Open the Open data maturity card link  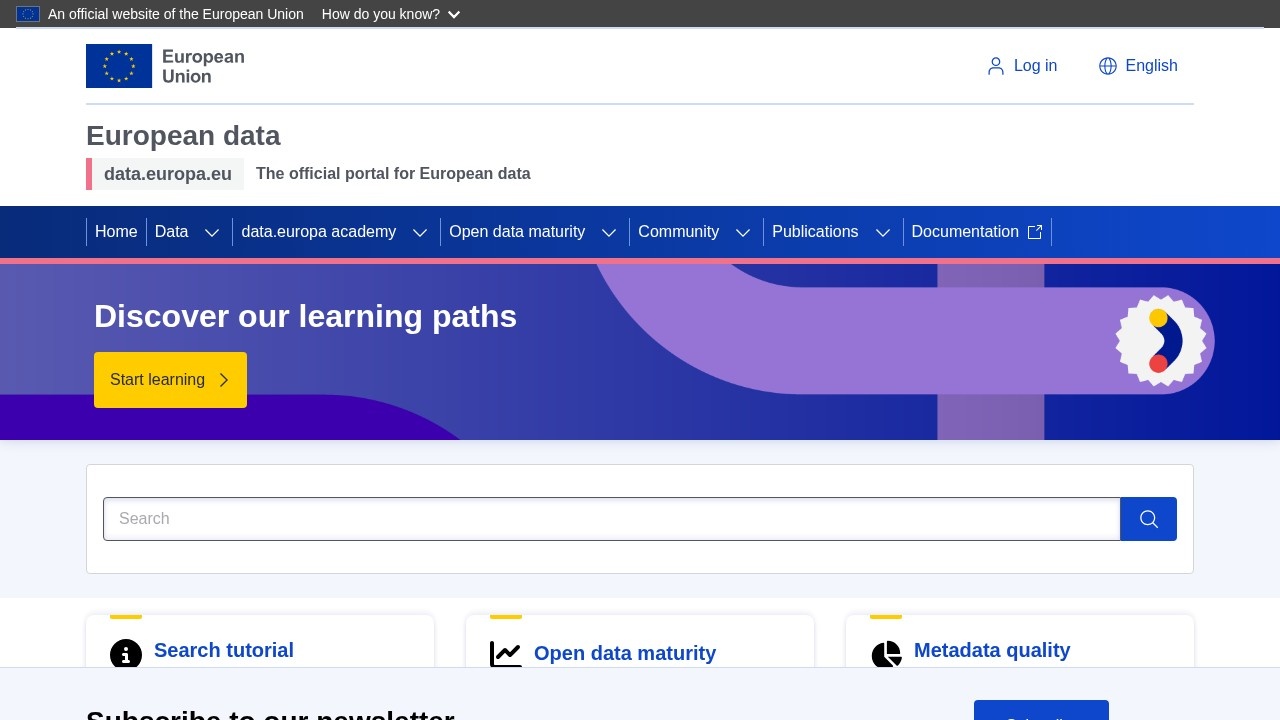click(x=625, y=653)
